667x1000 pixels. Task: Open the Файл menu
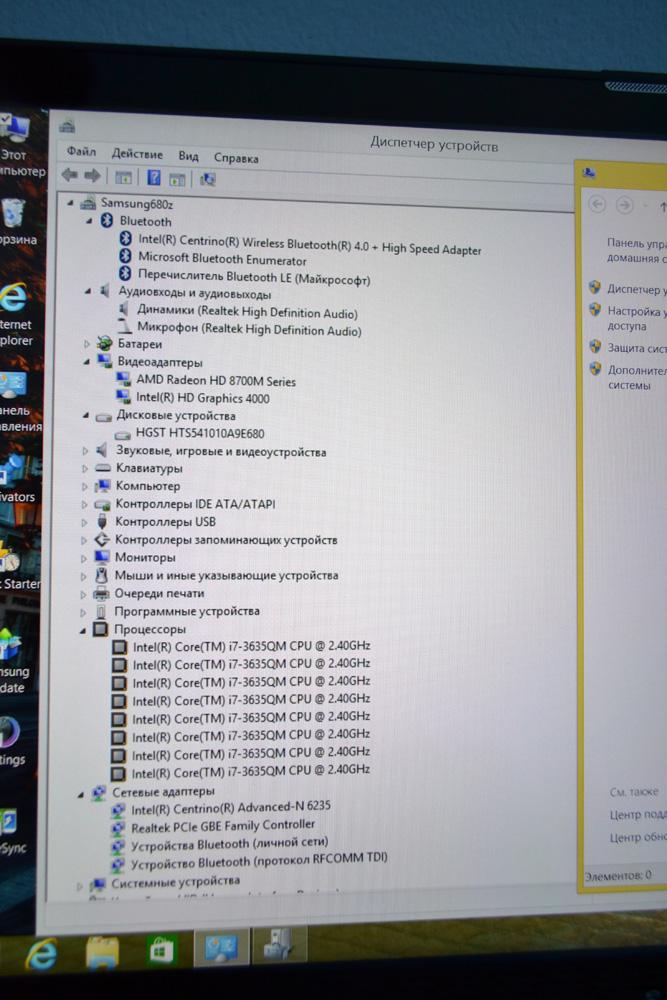(x=81, y=152)
